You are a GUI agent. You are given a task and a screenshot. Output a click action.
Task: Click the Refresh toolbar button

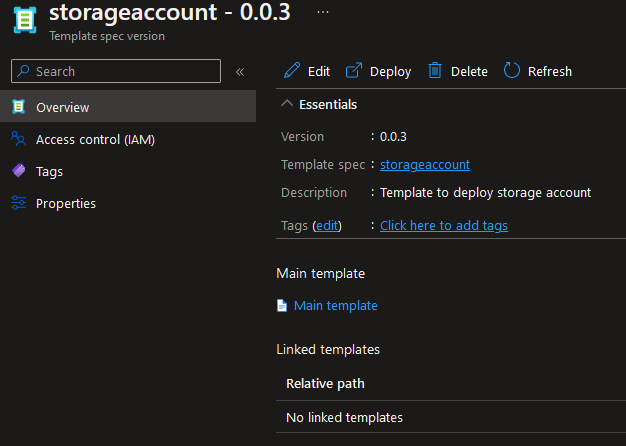pos(538,71)
